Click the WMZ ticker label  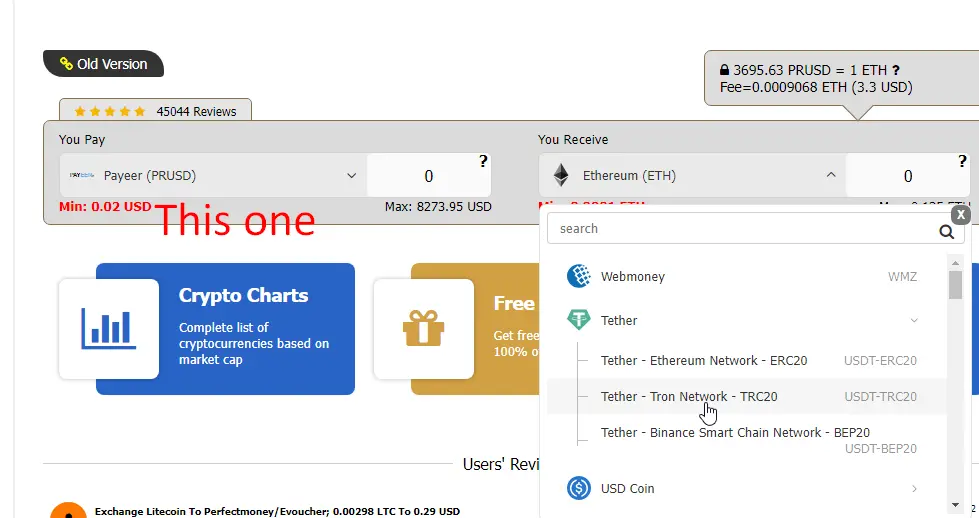(x=902, y=276)
